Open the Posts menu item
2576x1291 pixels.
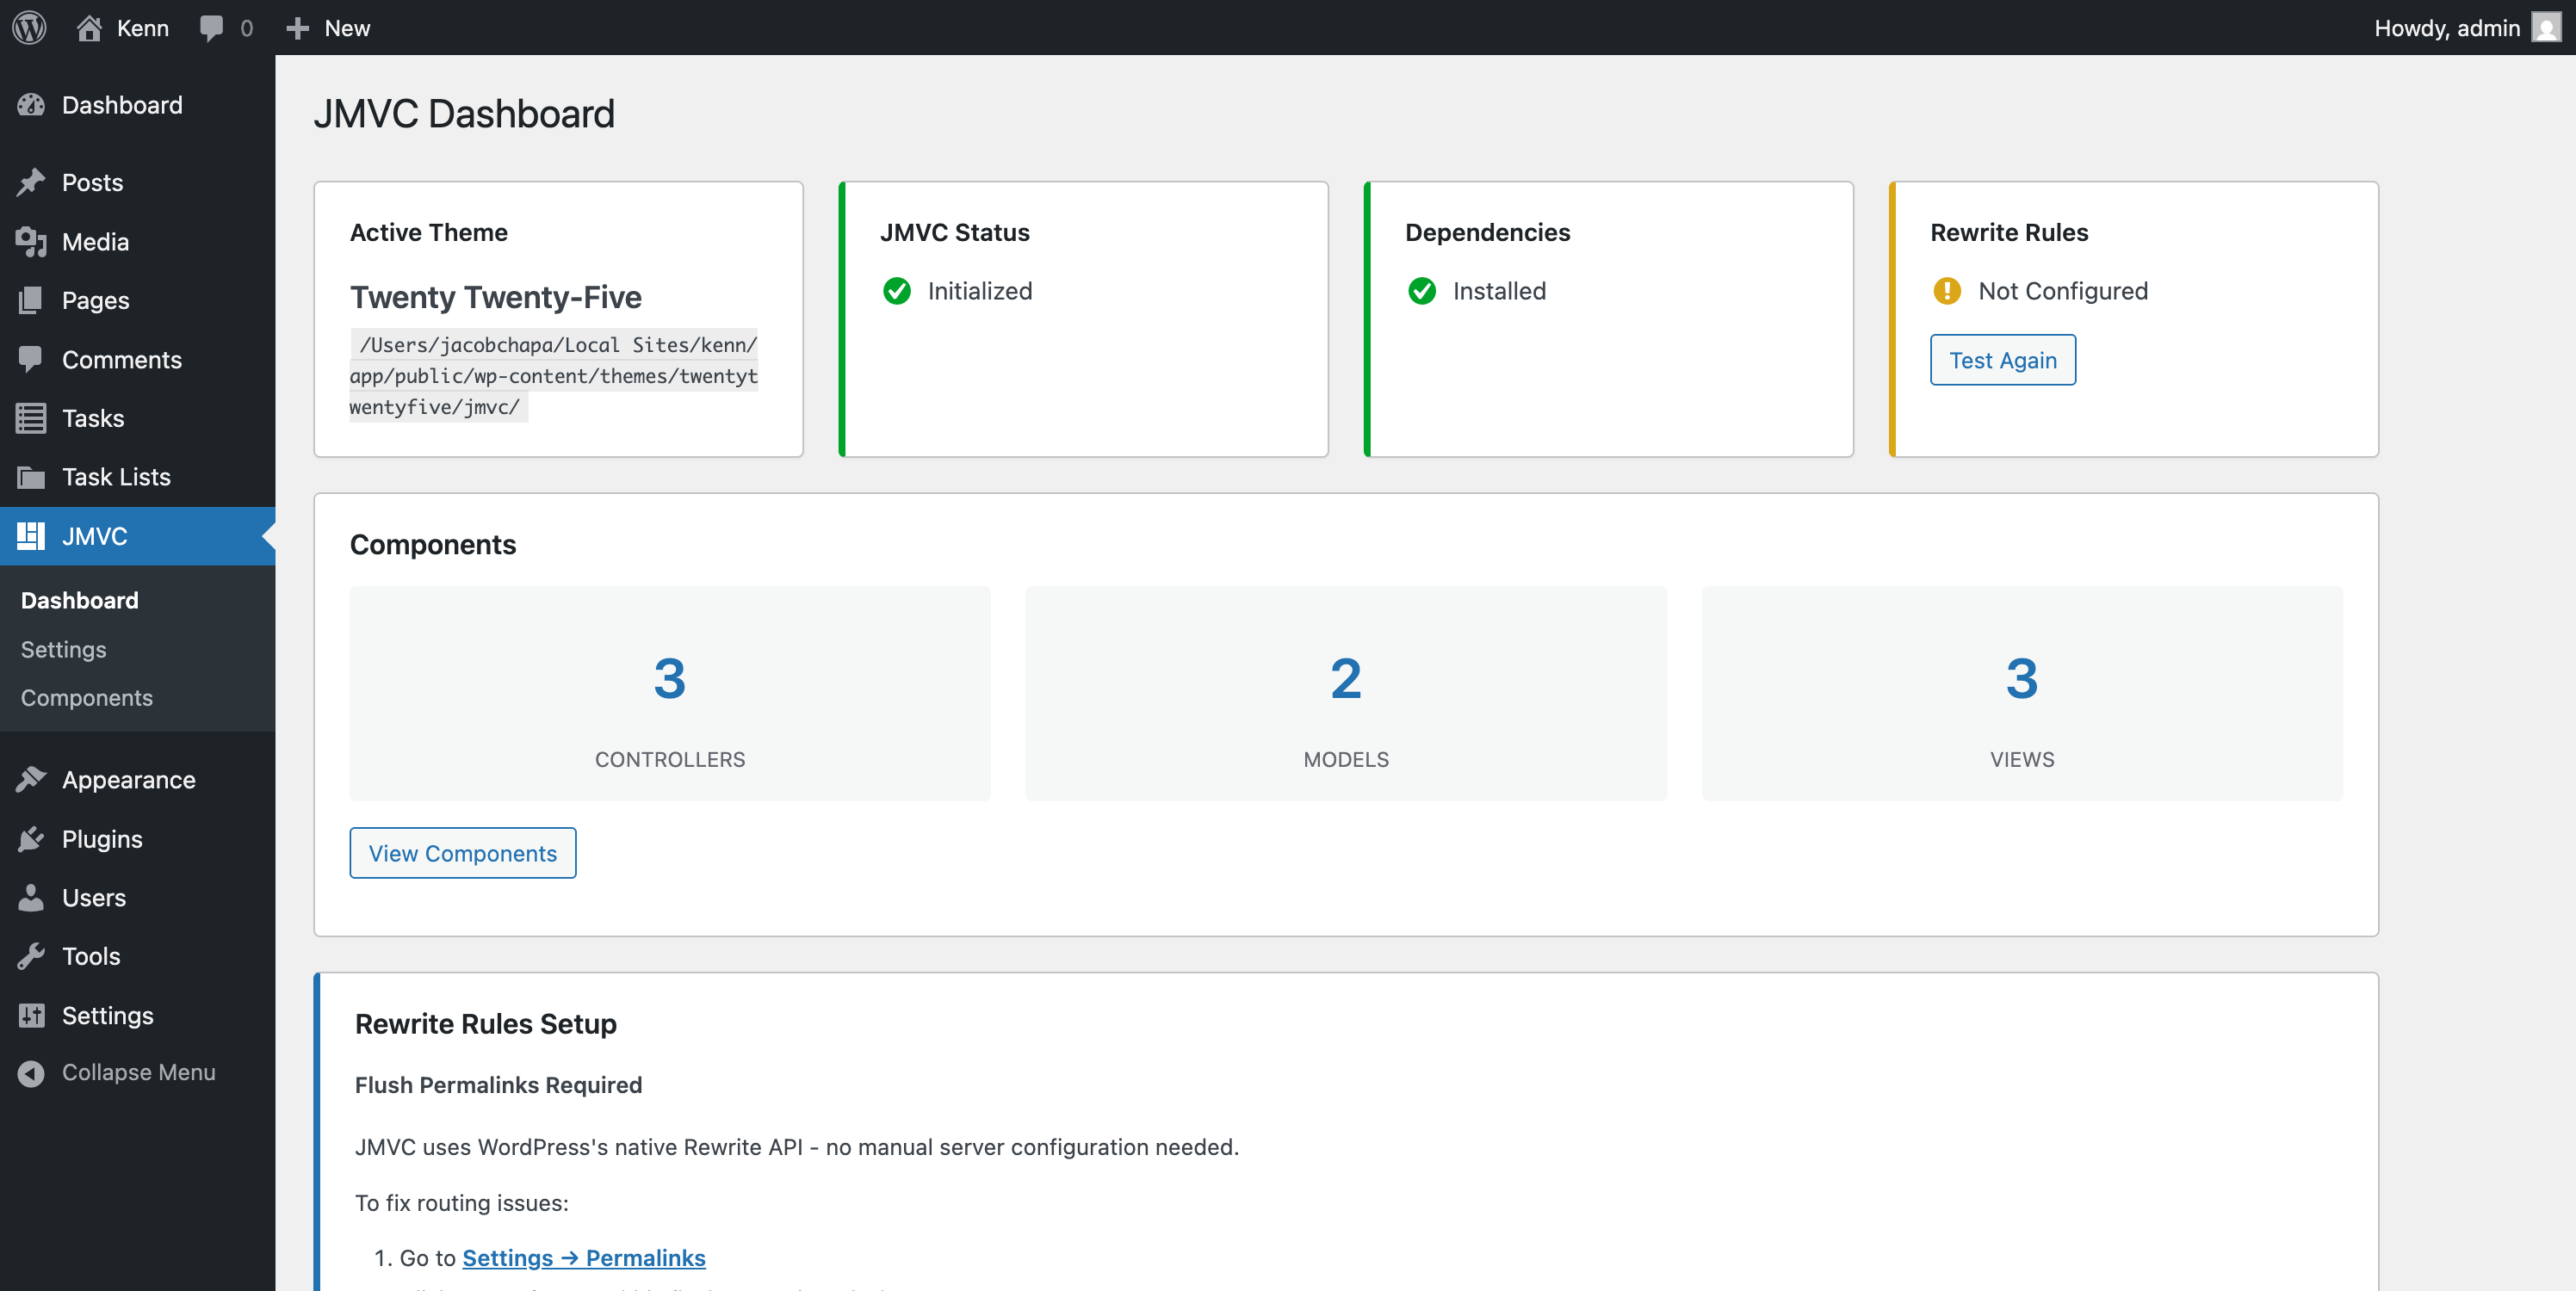tap(138, 182)
